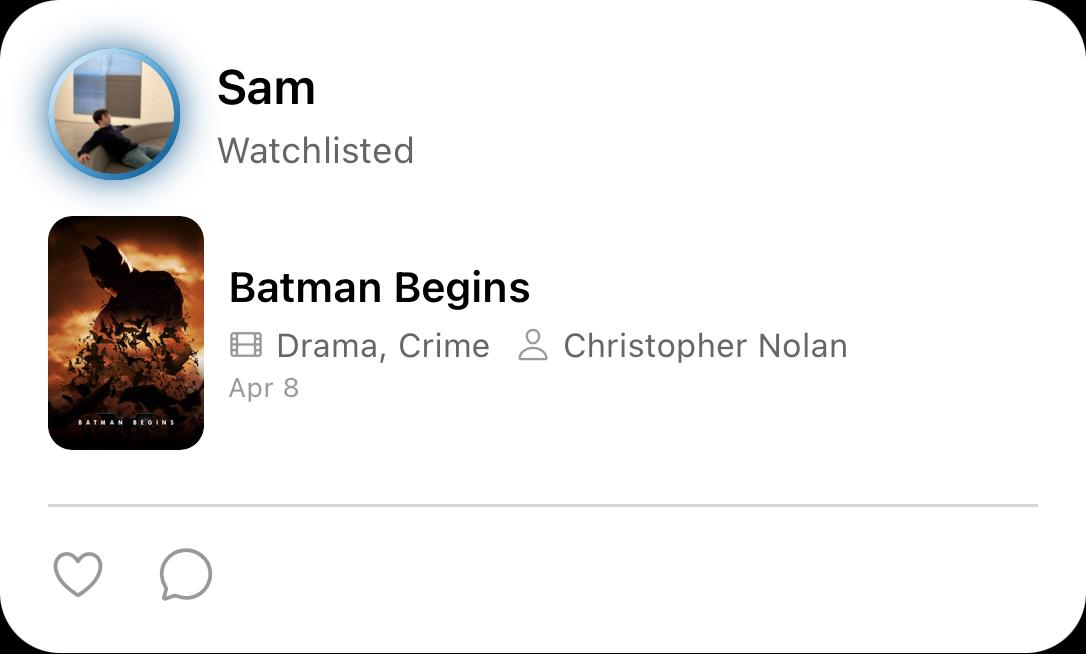The height and width of the screenshot is (654, 1086).
Task: Click the film strip genre icon
Action: (246, 346)
